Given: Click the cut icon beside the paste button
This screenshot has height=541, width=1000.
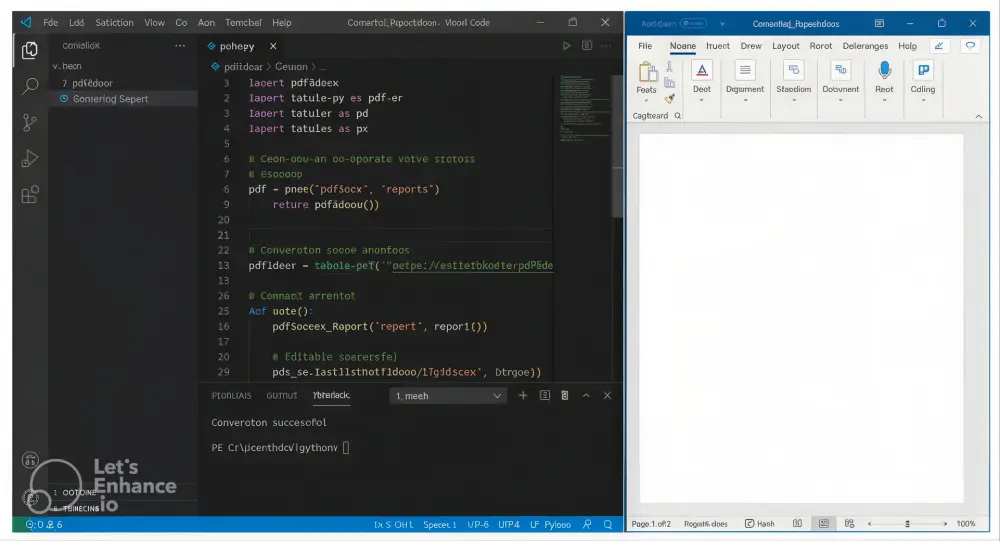Looking at the screenshot, I should click(669, 66).
